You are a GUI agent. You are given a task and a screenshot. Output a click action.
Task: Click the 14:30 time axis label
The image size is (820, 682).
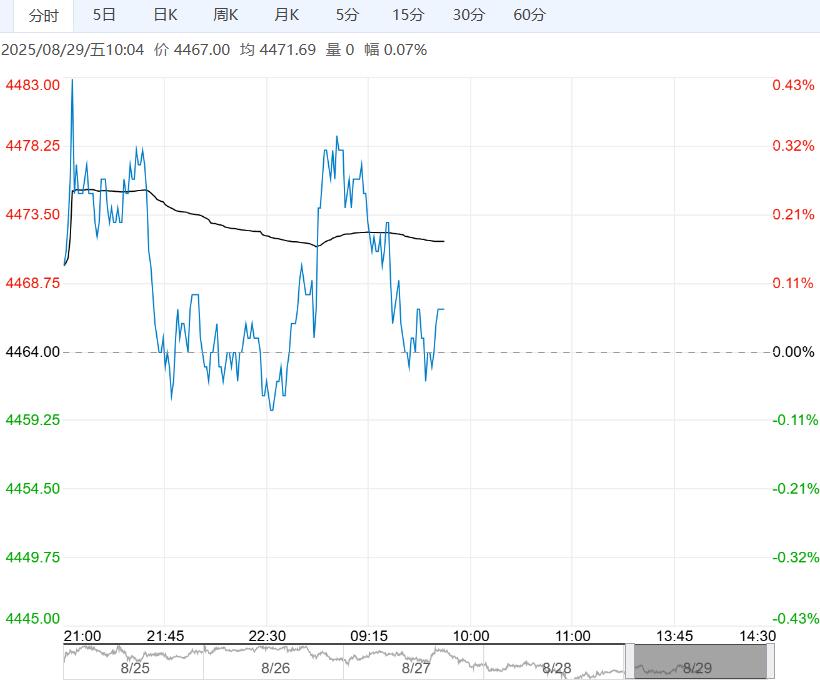[x=757, y=636]
